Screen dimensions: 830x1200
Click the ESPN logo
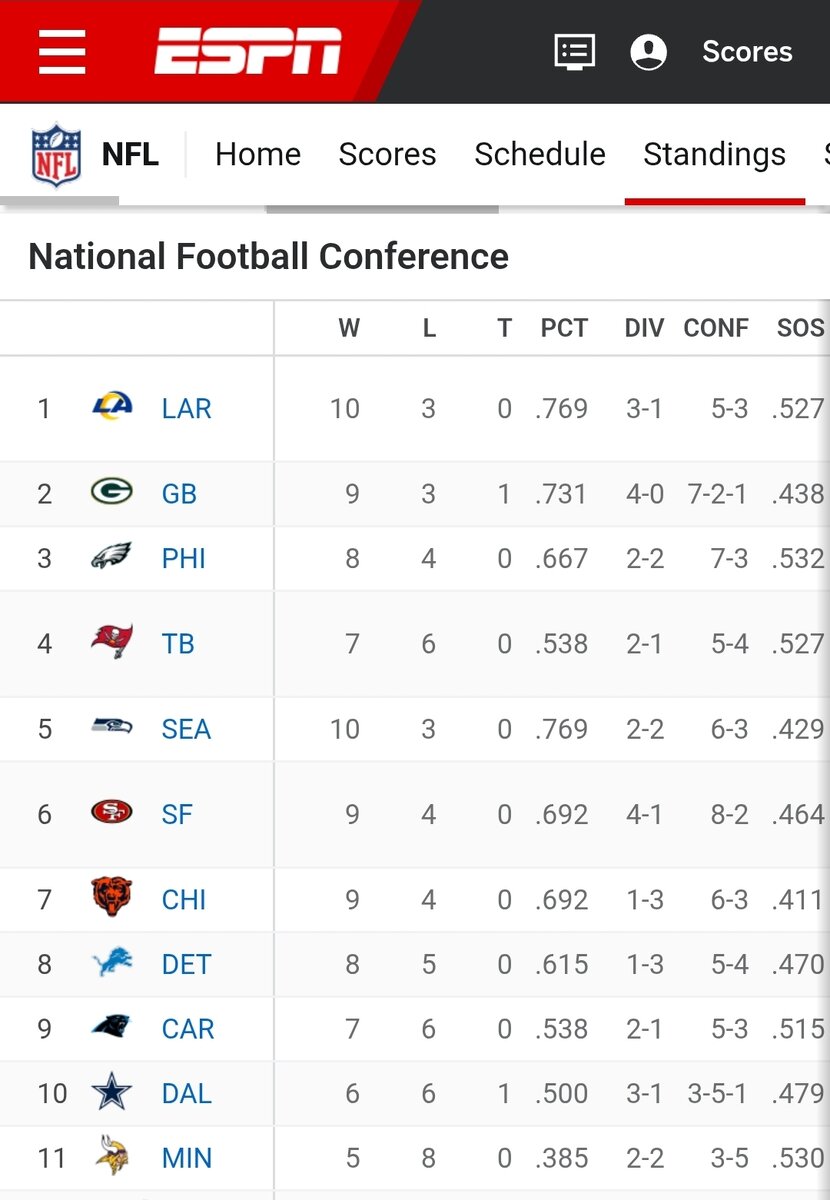(x=248, y=51)
